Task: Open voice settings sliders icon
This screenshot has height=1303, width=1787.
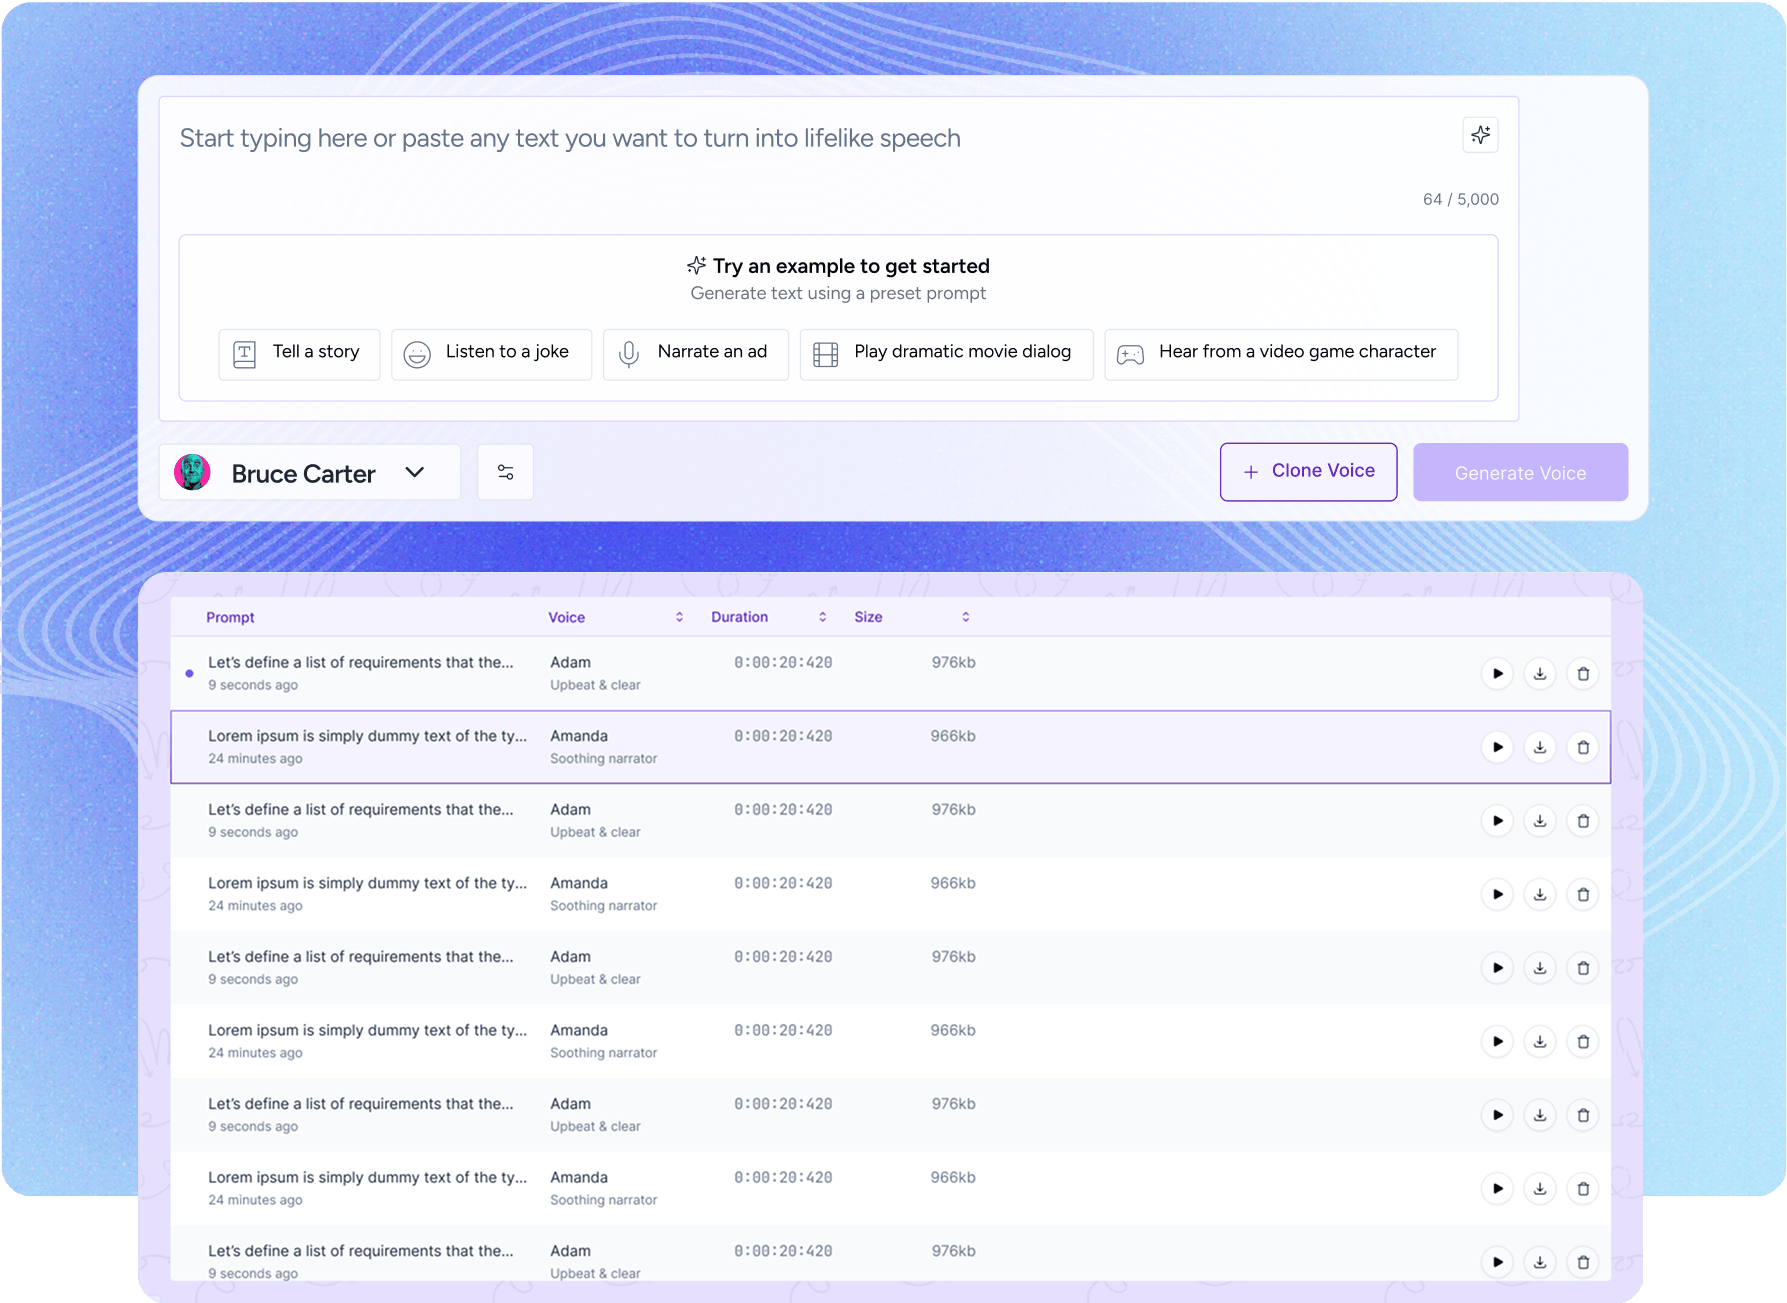Action: [505, 472]
